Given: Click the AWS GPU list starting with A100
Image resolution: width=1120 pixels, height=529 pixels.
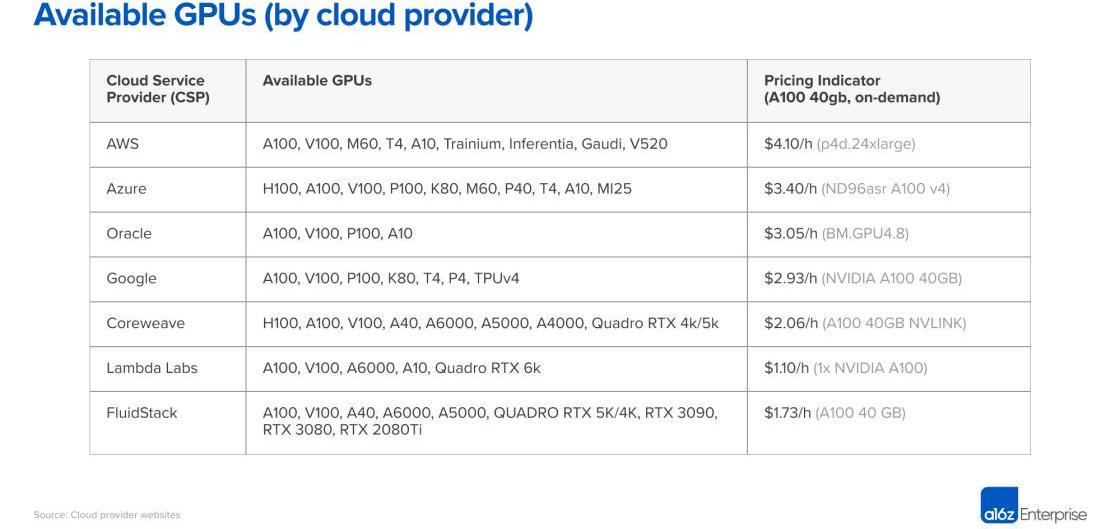Looking at the screenshot, I should tap(465, 144).
